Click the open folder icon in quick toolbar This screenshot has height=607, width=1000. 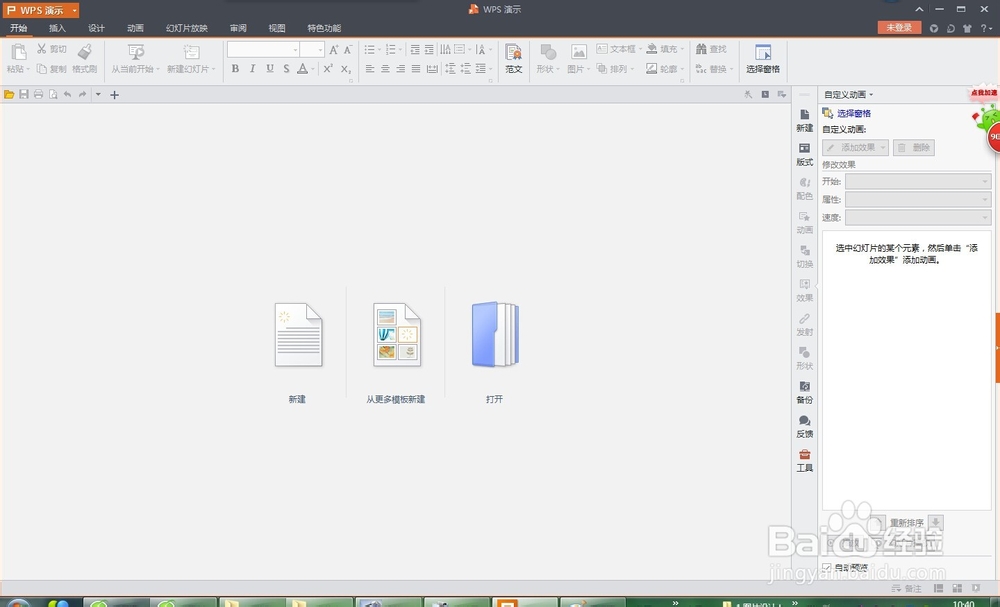coord(9,94)
